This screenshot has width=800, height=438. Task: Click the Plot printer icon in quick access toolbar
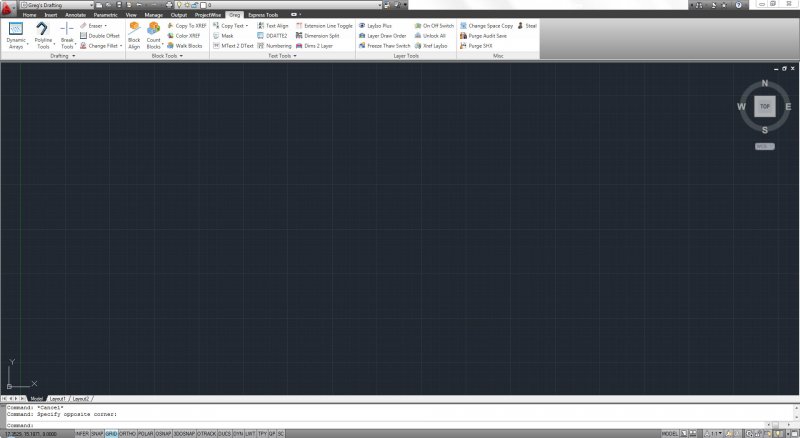click(x=169, y=5)
